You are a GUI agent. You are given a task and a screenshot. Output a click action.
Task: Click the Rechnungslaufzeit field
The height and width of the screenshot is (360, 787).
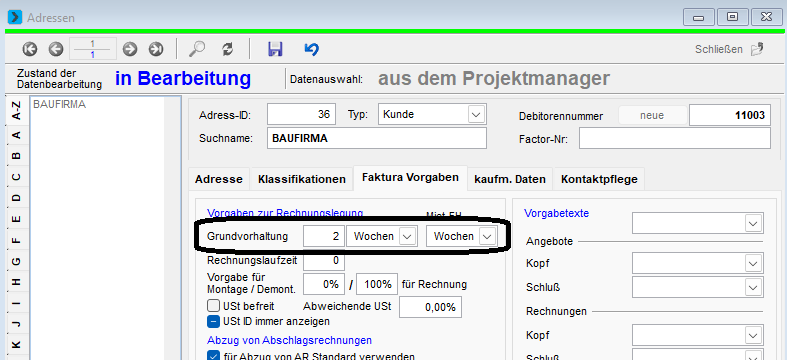324,260
